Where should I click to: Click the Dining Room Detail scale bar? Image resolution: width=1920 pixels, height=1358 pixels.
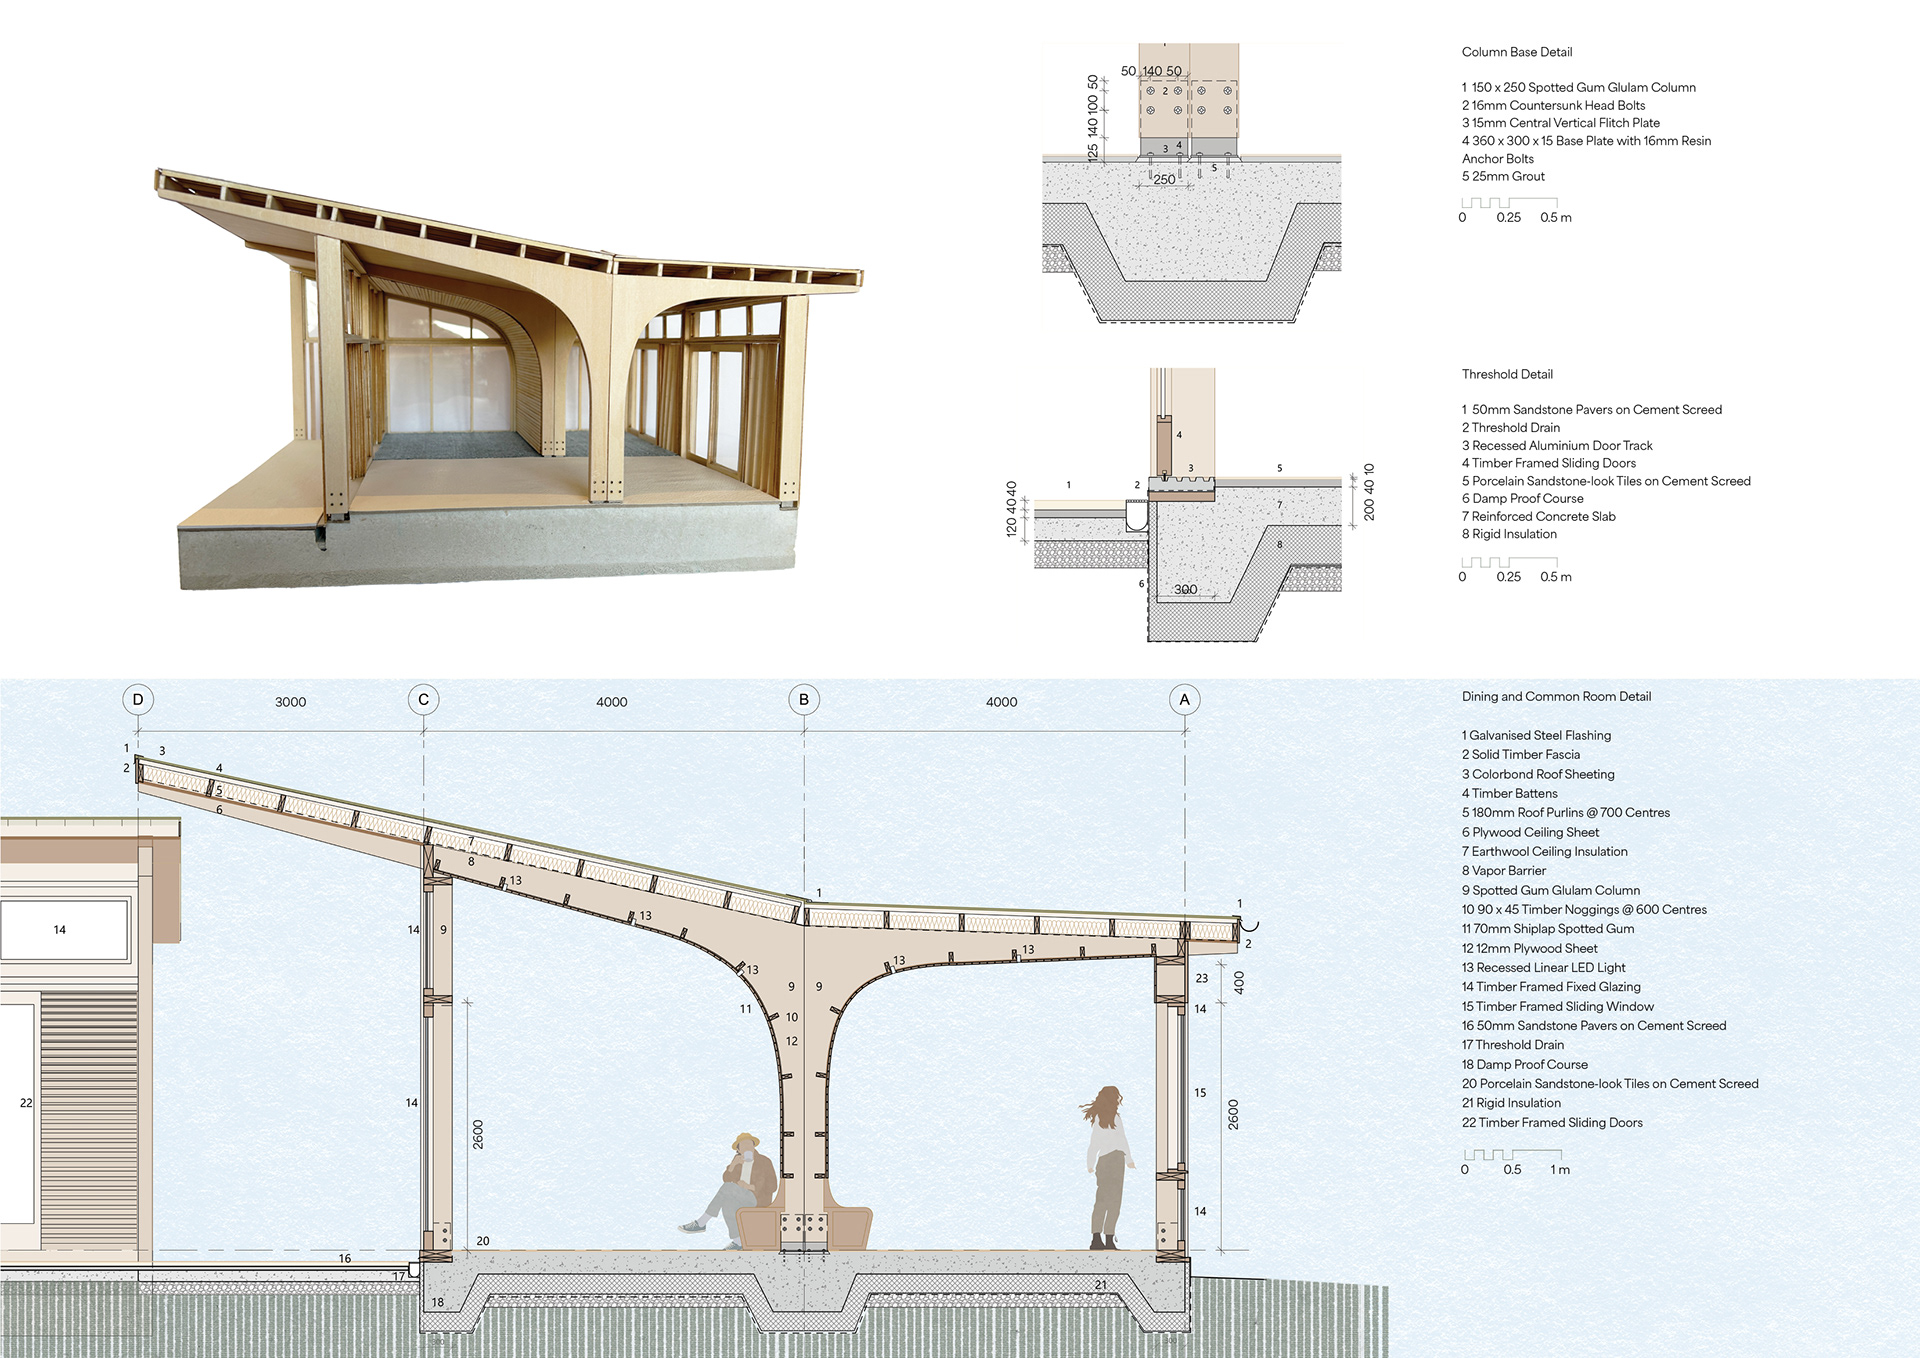pyautogui.click(x=1512, y=1155)
